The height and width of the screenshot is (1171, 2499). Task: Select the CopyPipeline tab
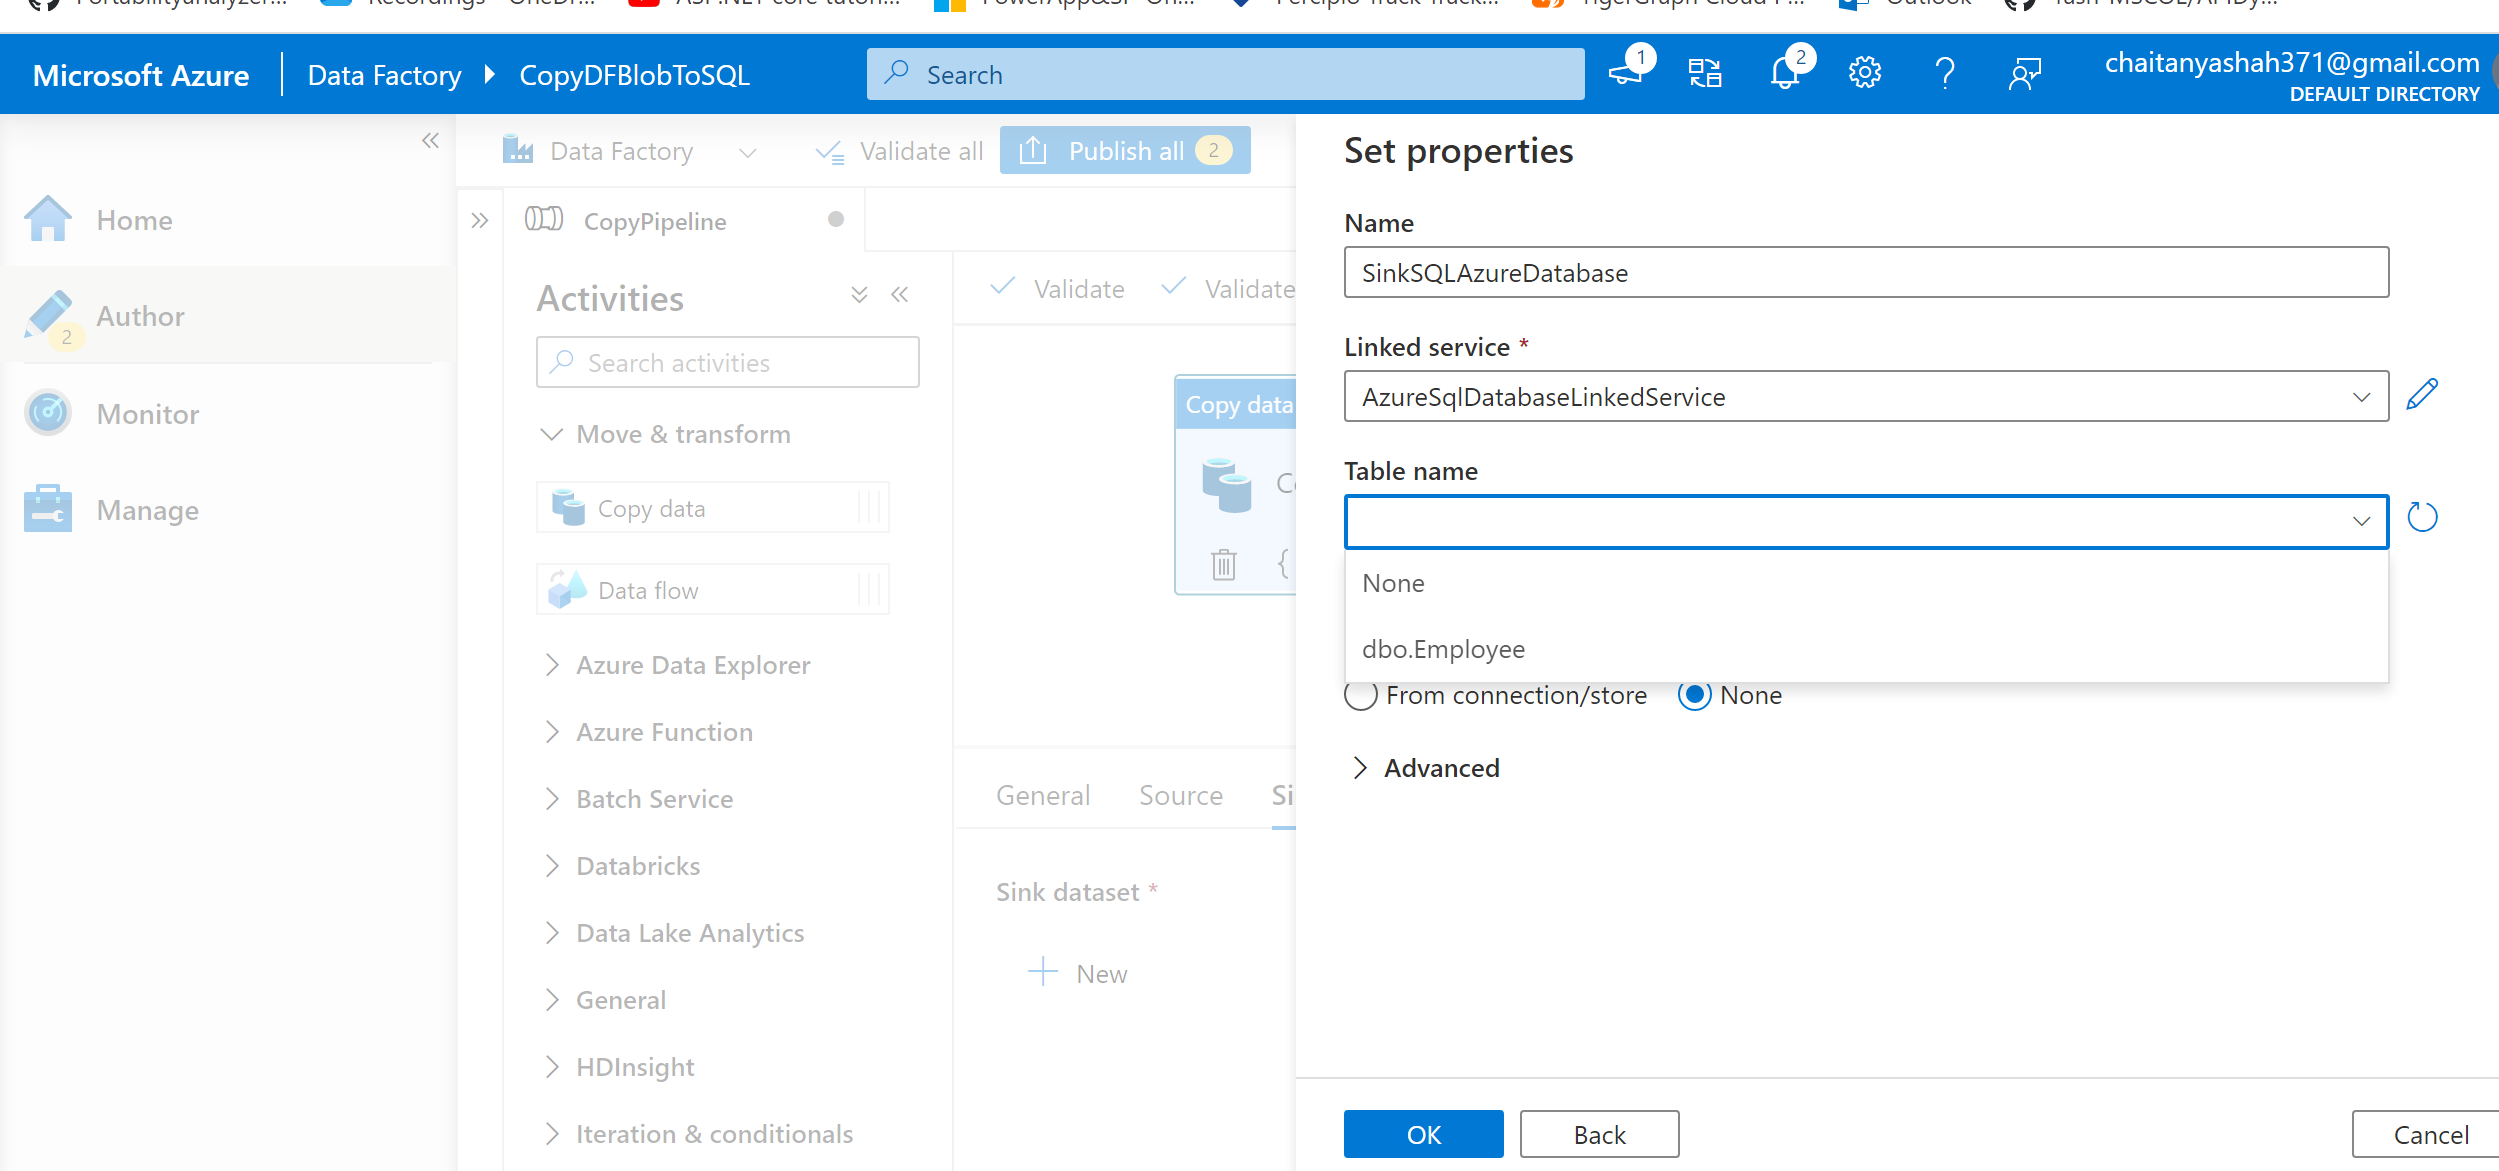[x=686, y=220]
